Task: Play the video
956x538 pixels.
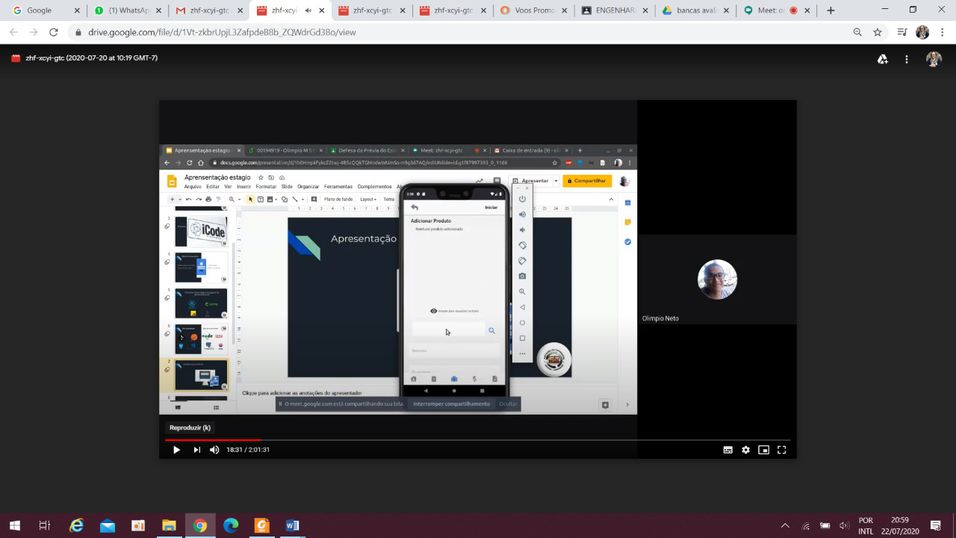Action: point(176,450)
